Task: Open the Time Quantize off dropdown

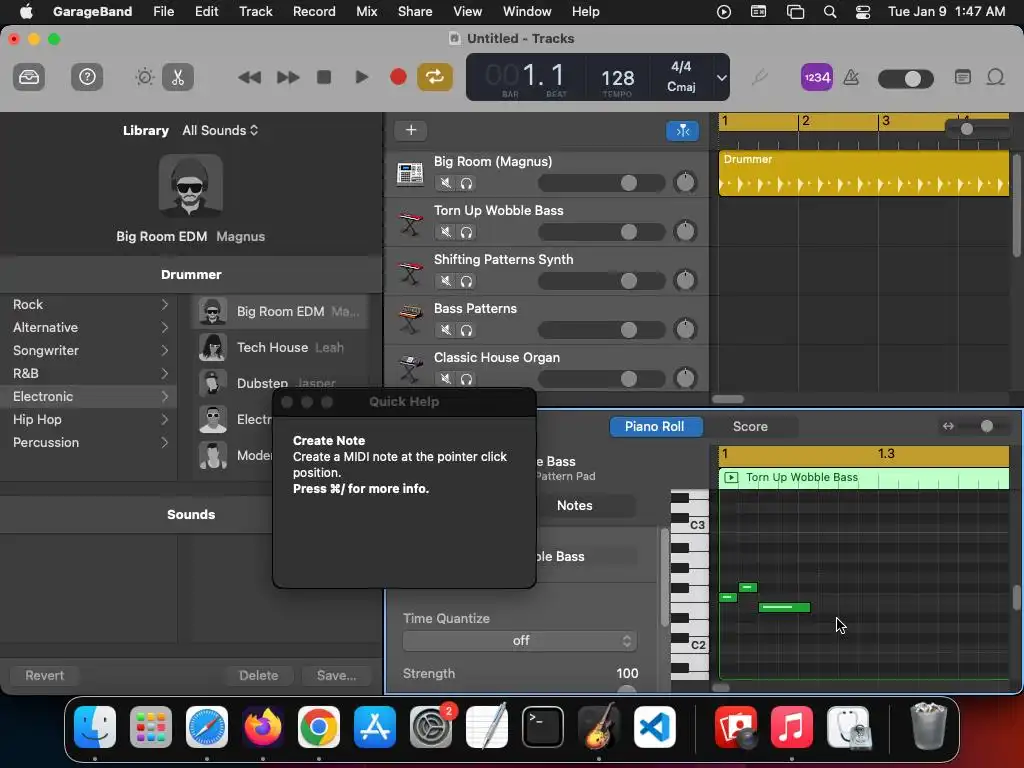Action: point(520,641)
